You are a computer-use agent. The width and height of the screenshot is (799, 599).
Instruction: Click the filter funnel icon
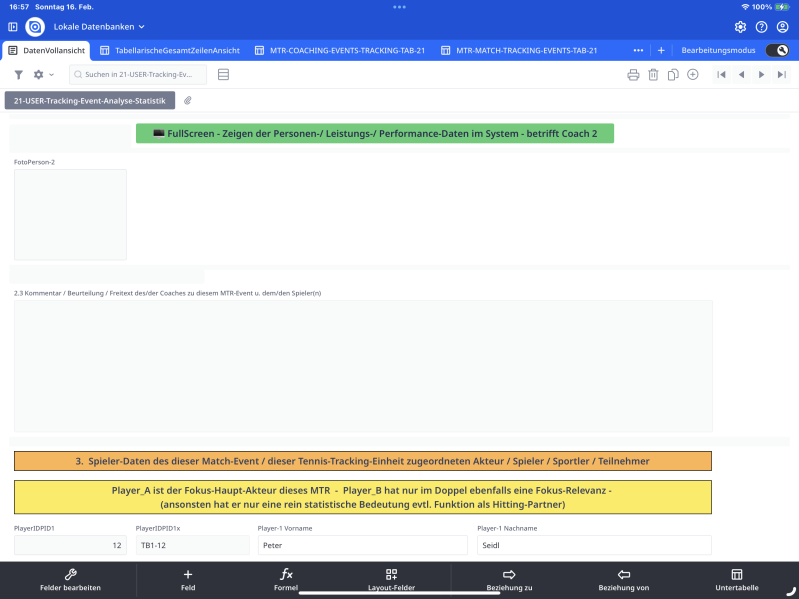click(19, 75)
